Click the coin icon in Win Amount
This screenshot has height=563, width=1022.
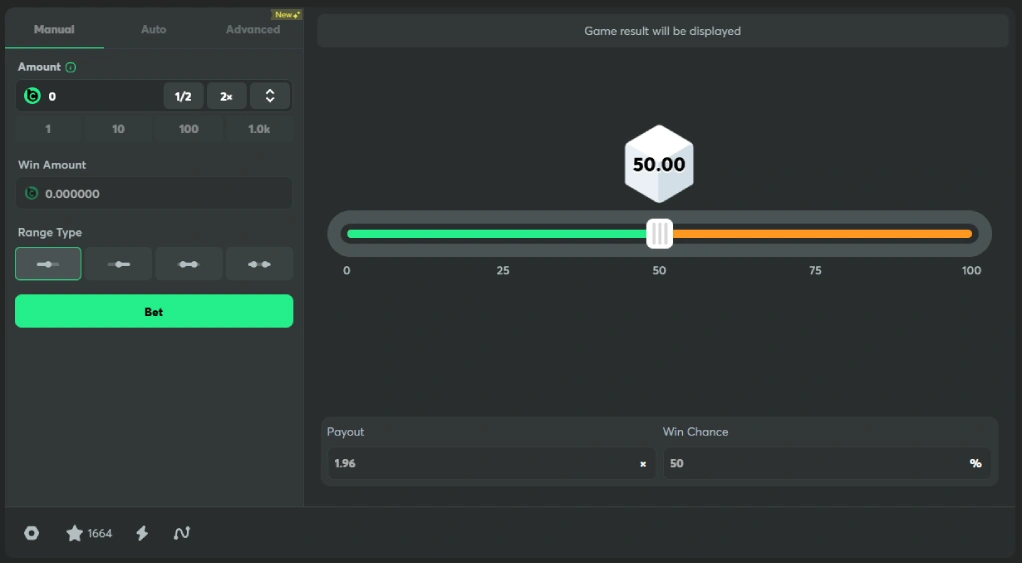(x=31, y=194)
